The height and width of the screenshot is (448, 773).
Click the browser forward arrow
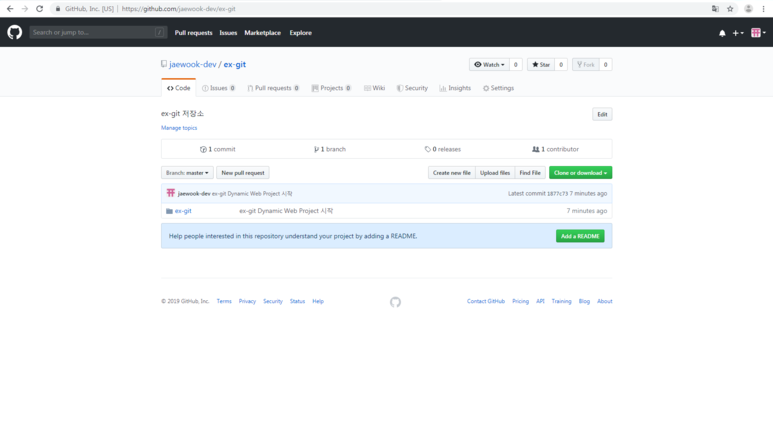[x=25, y=9]
